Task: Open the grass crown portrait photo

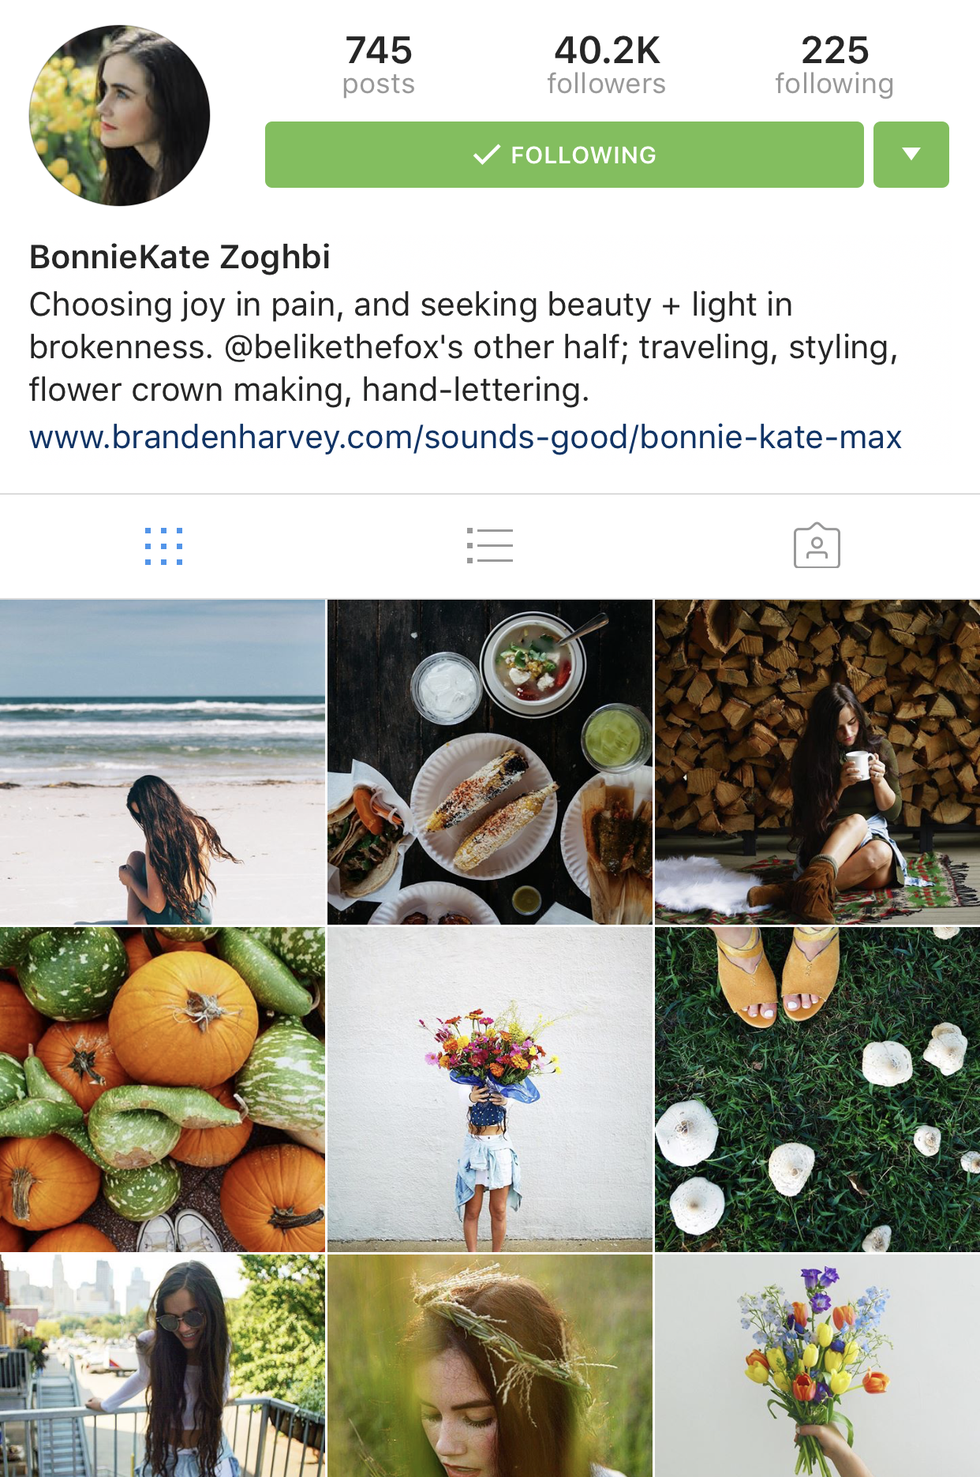Action: click(x=490, y=1366)
